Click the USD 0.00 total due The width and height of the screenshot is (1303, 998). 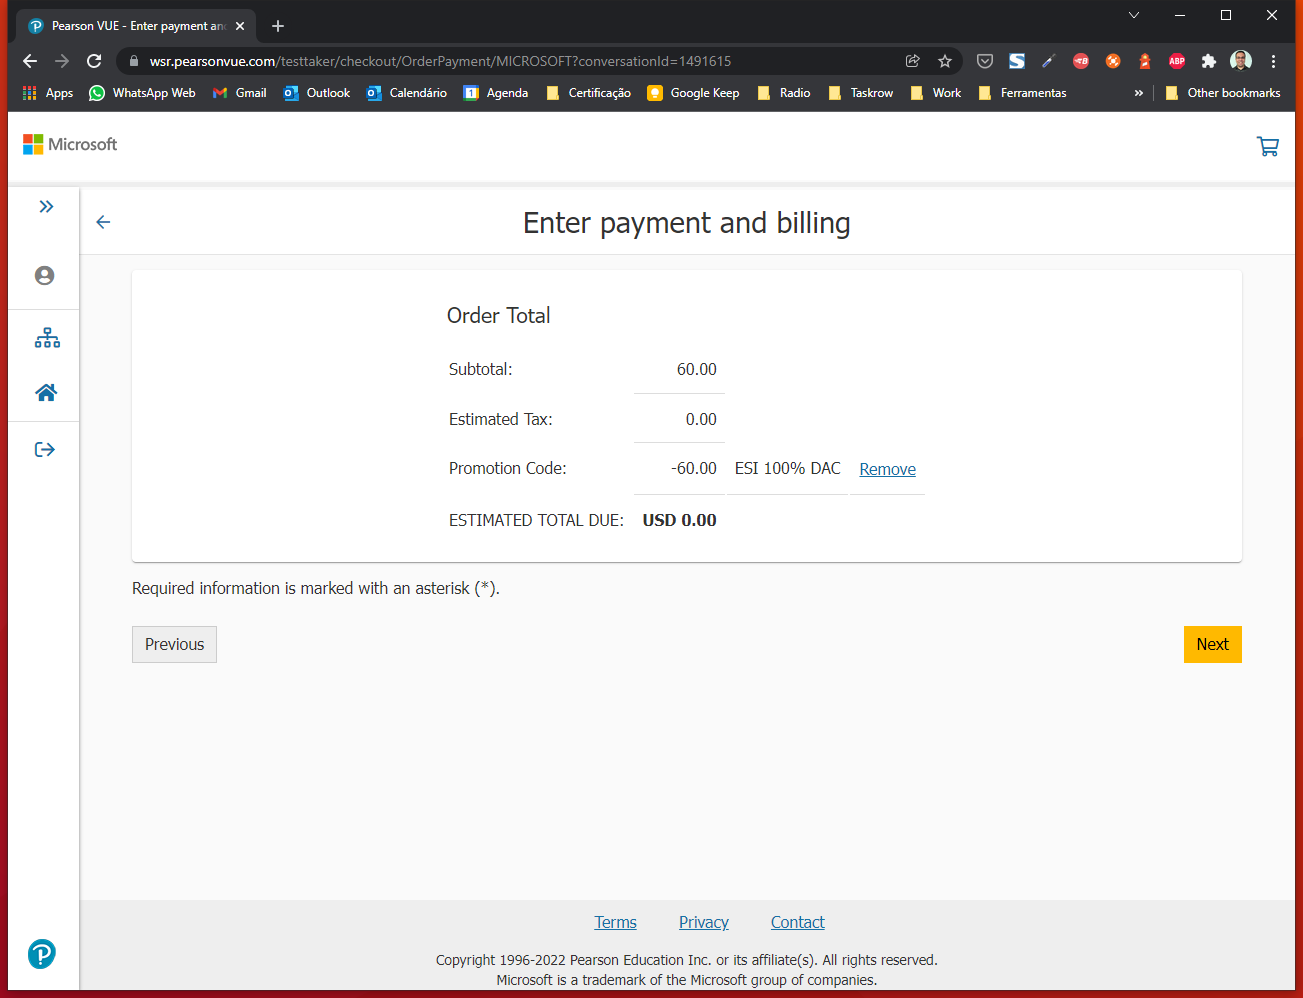tap(679, 520)
